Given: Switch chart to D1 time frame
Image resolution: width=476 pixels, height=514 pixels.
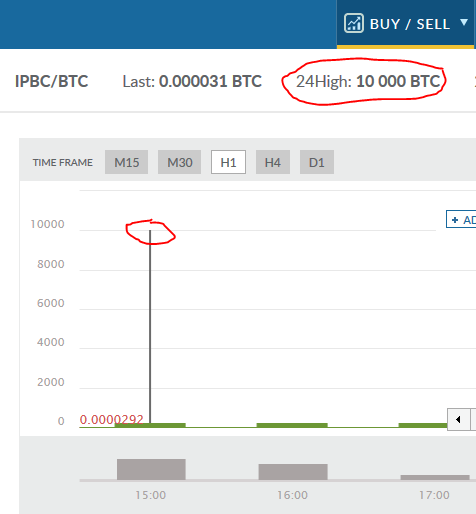Looking at the screenshot, I should pos(317,162).
